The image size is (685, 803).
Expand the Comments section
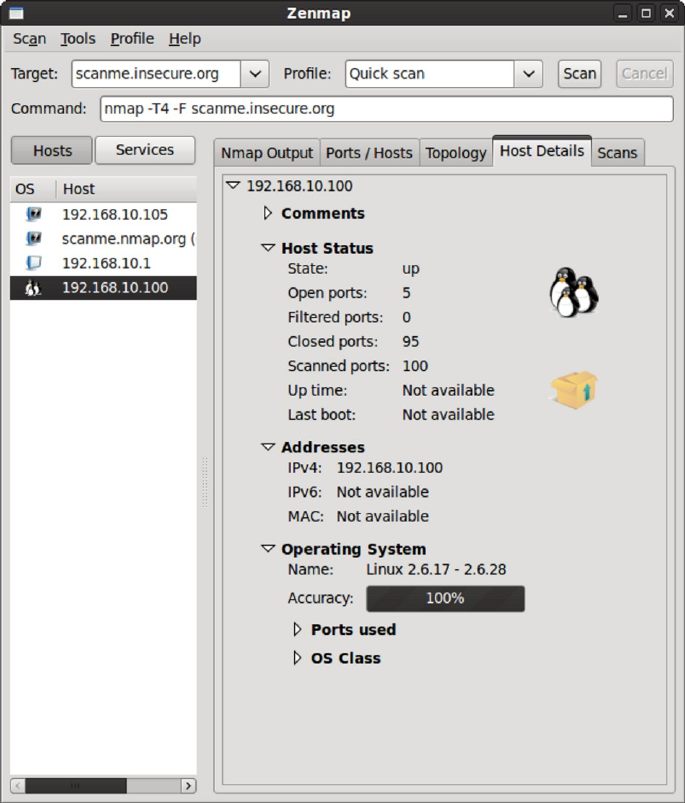(x=267, y=213)
